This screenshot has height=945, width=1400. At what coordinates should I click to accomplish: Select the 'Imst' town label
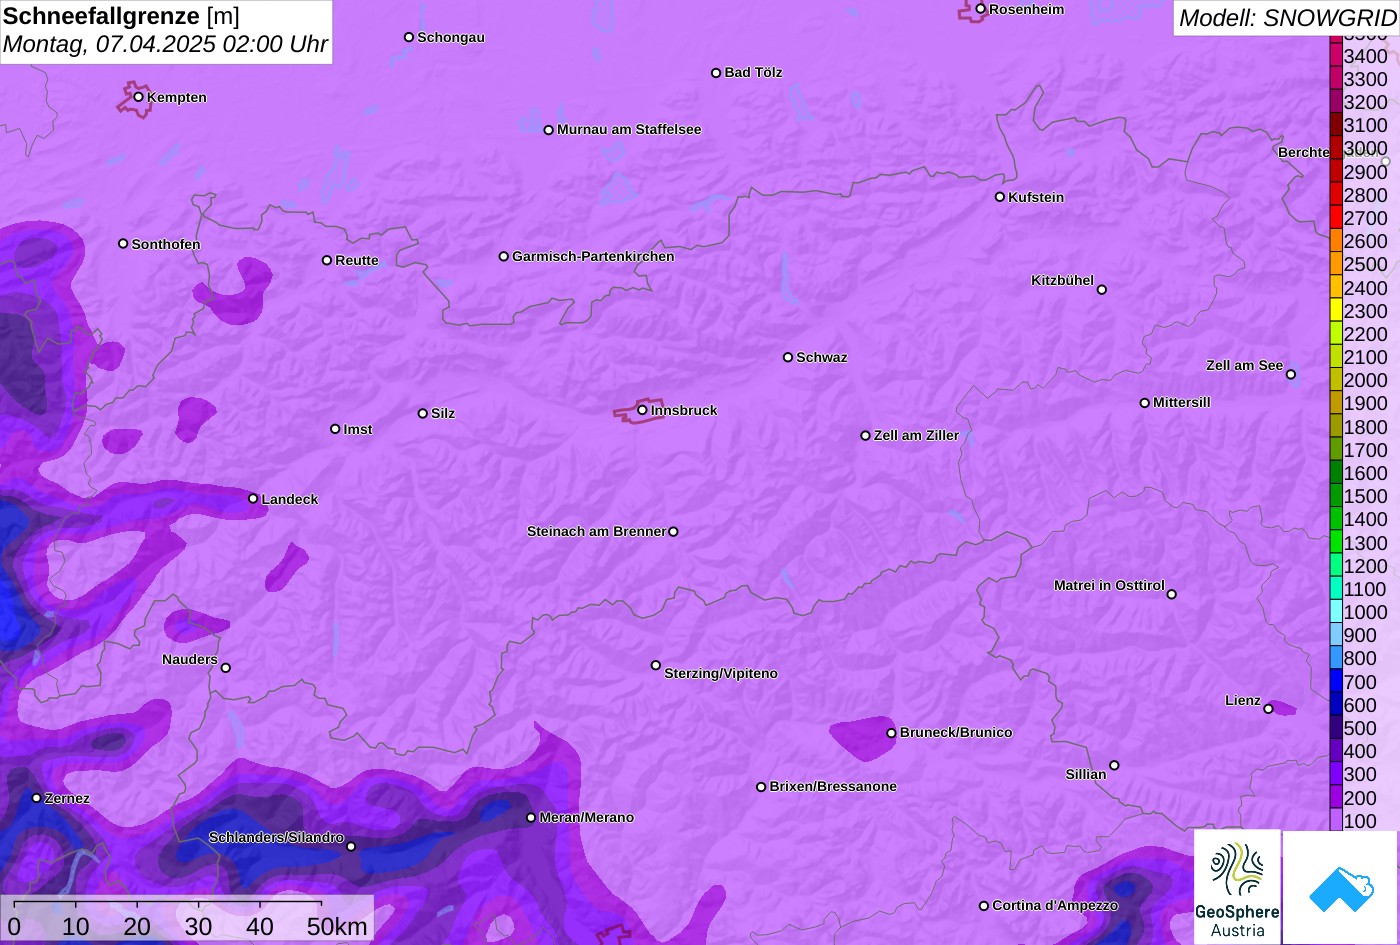[358, 429]
